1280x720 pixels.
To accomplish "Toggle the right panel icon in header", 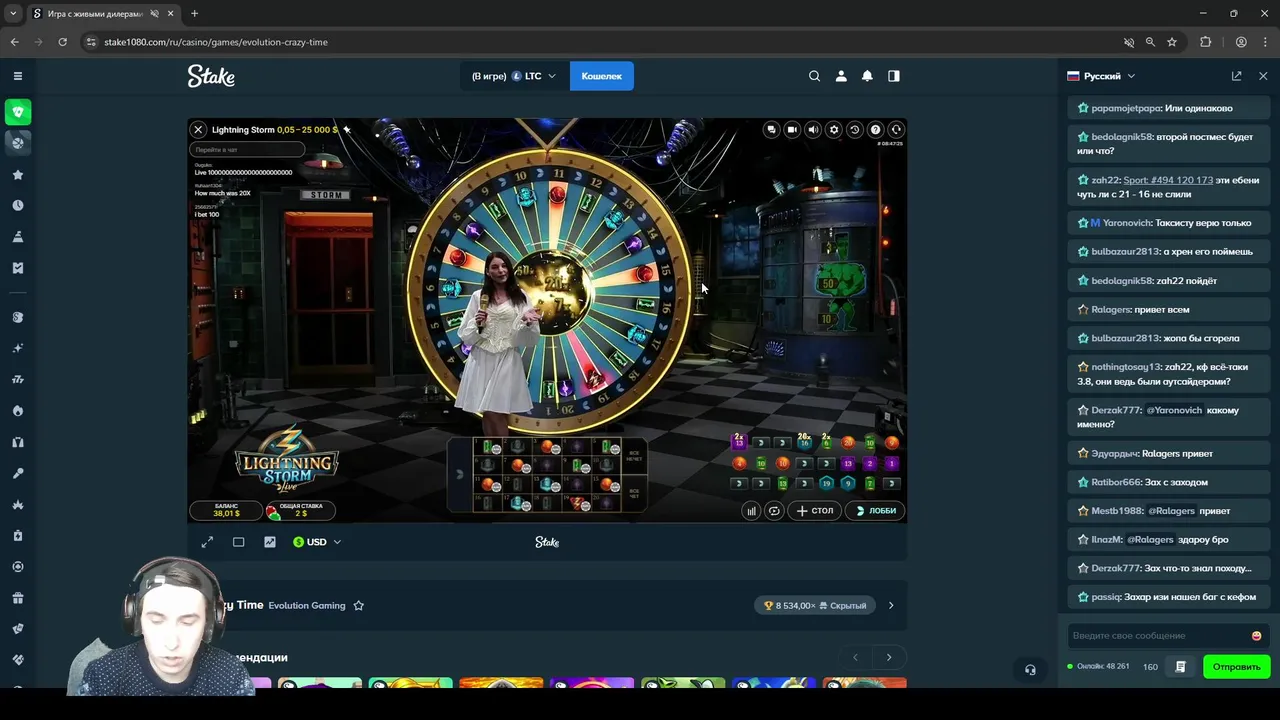I will click(894, 76).
